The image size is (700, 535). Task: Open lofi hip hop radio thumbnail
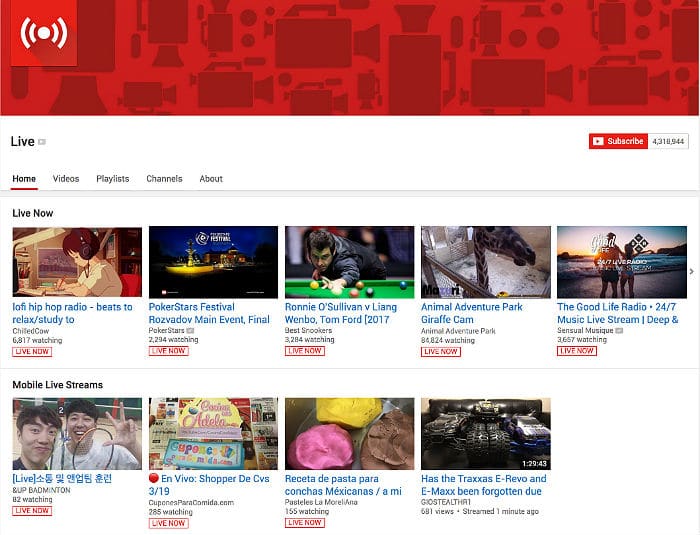(x=77, y=262)
